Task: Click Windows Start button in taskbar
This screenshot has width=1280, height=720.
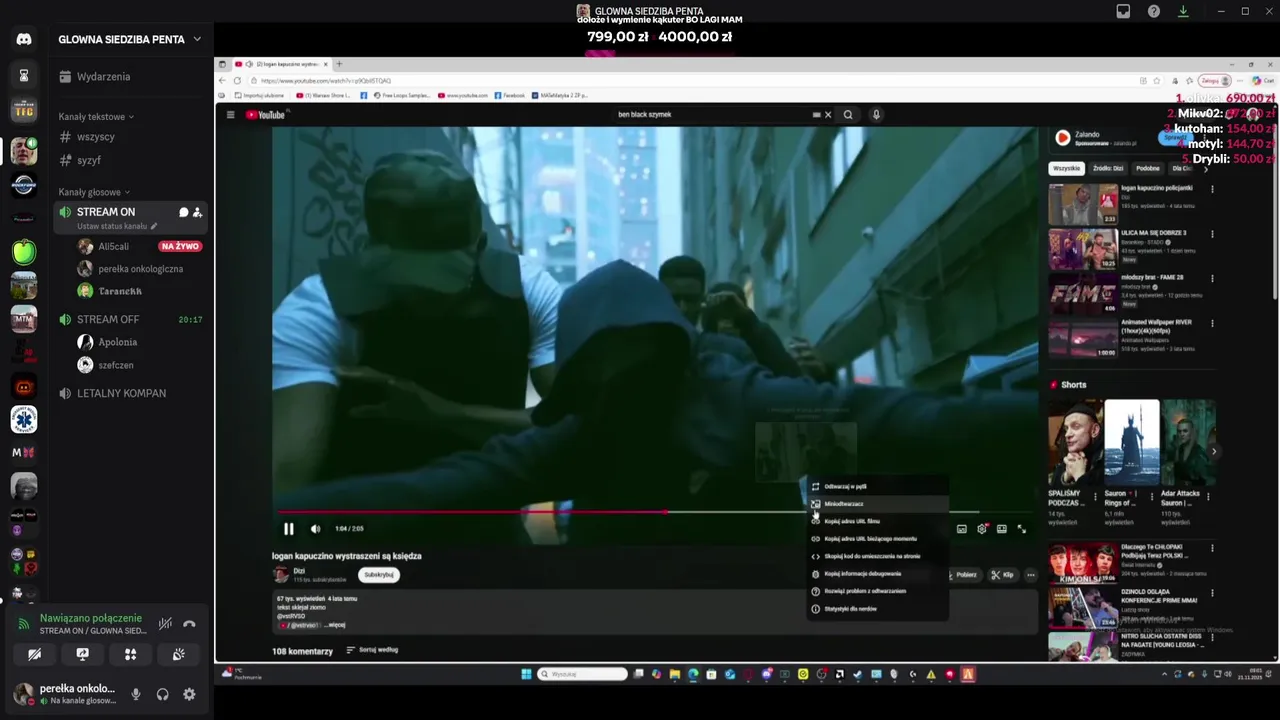Action: [526, 674]
